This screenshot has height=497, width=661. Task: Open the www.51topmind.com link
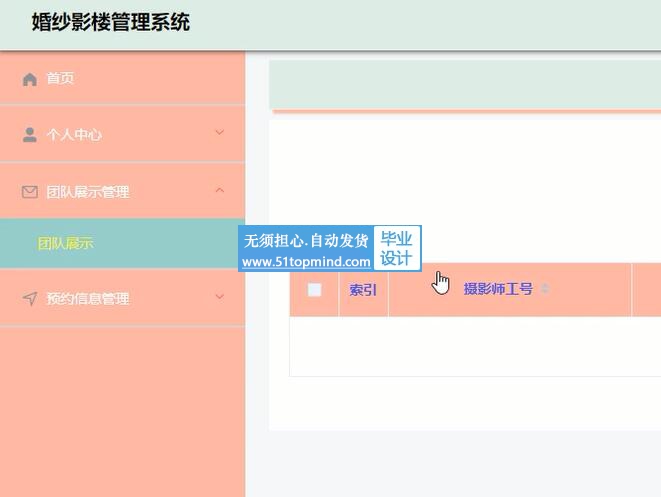(306, 261)
